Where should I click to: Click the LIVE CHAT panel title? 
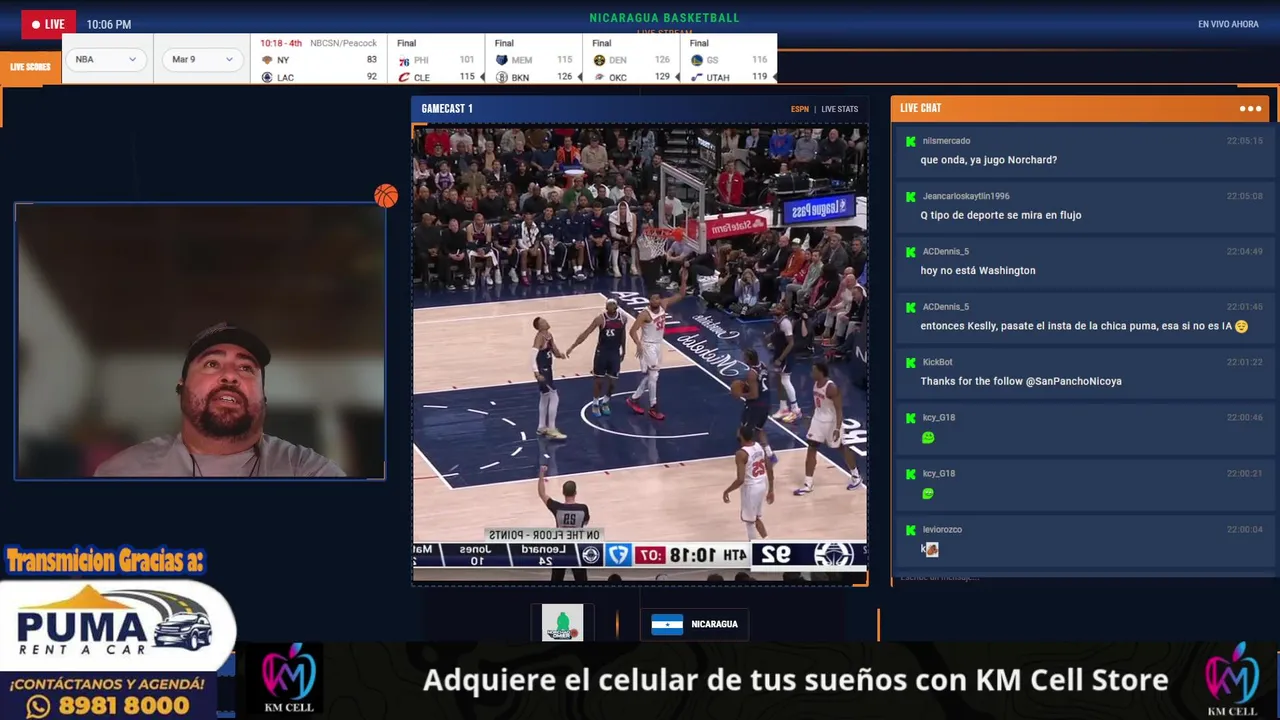coord(920,108)
